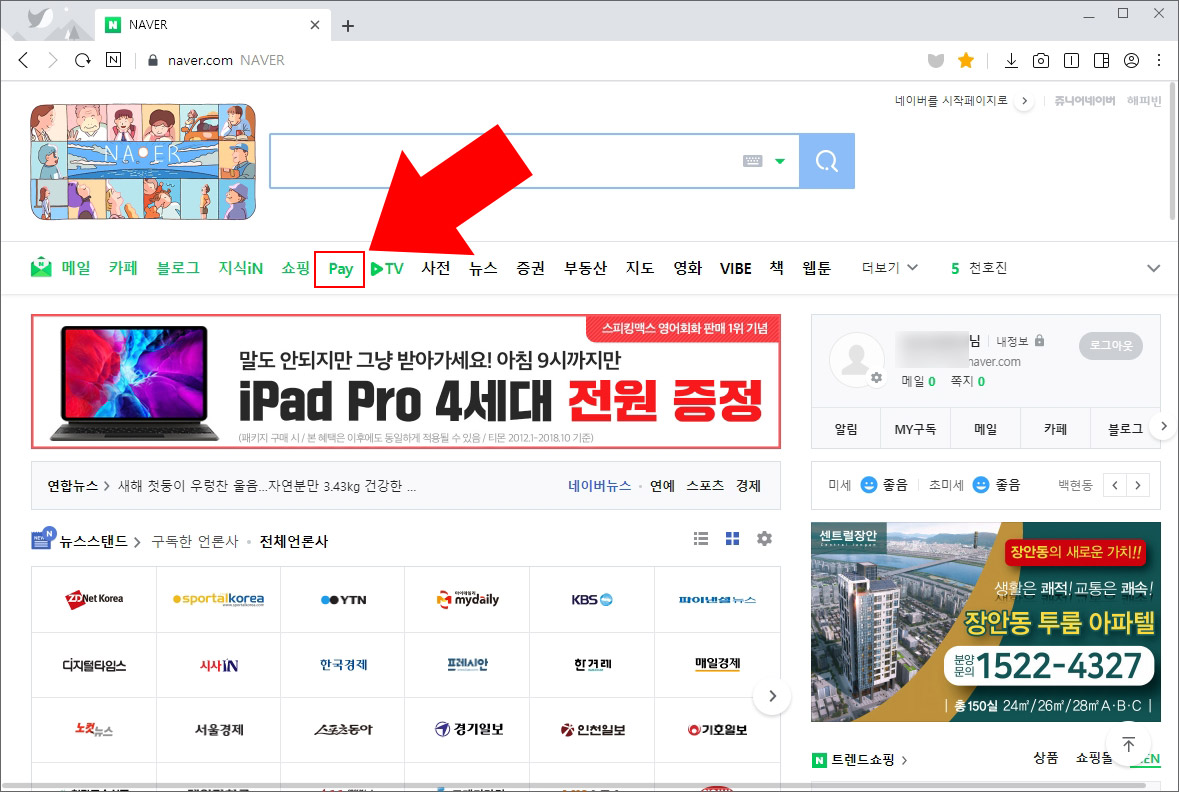
Task: Open 쇼핑 service
Action: click(x=296, y=268)
